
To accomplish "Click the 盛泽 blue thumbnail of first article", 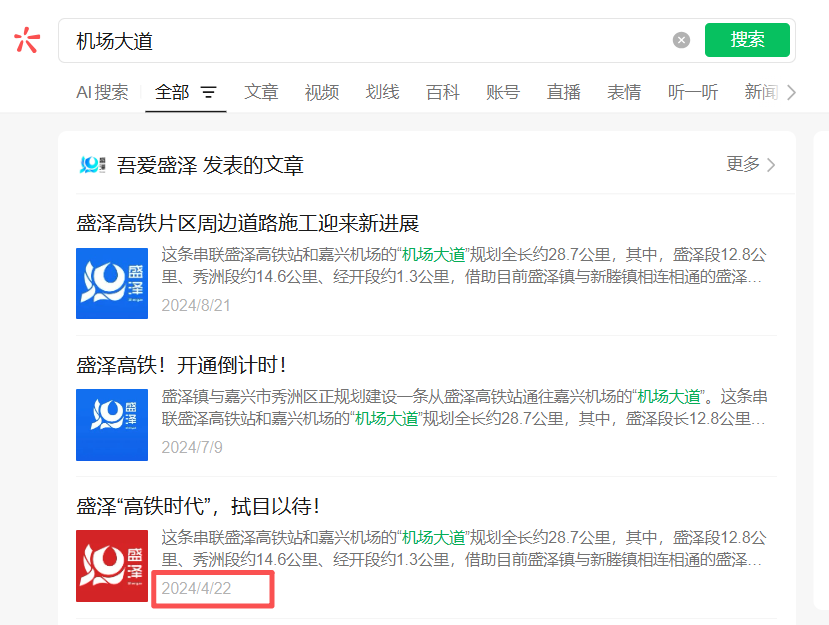I will pos(111,283).
